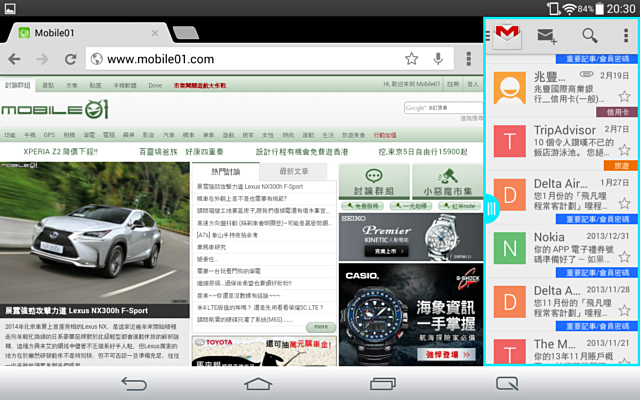Open the Recent apps button

(x=383, y=384)
